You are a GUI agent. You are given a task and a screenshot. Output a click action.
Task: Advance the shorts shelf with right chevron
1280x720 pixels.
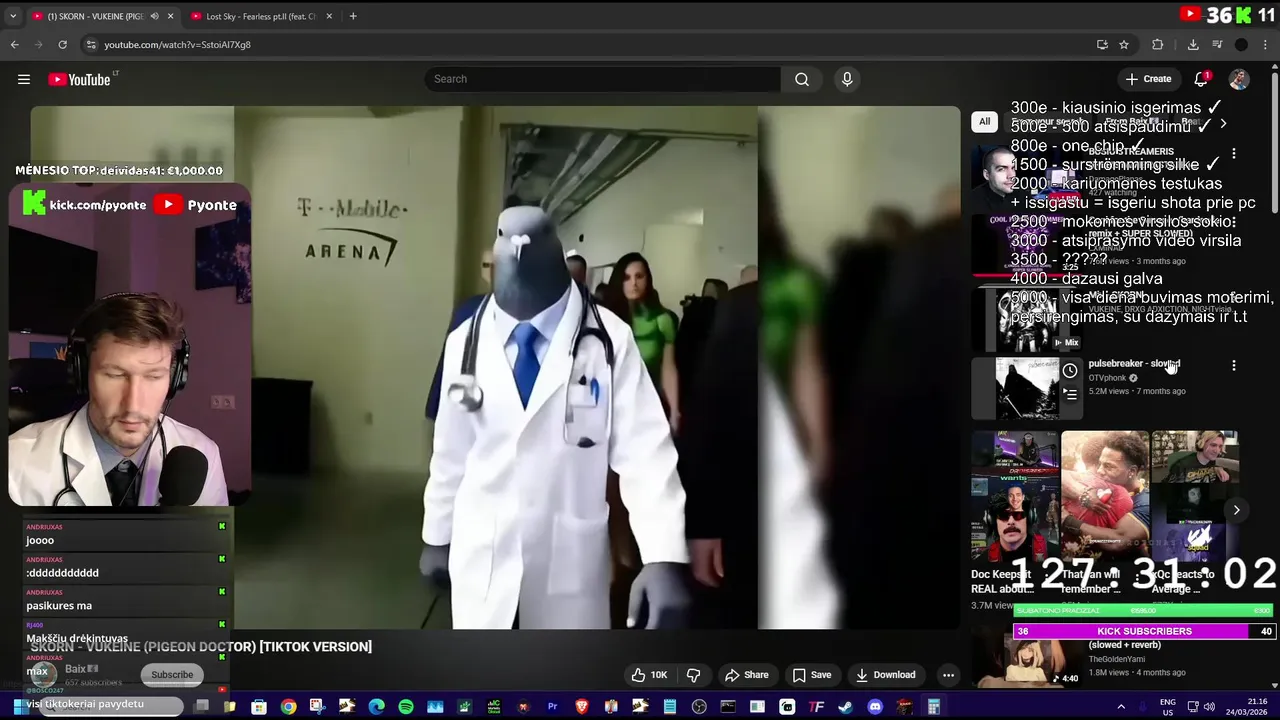1236,510
